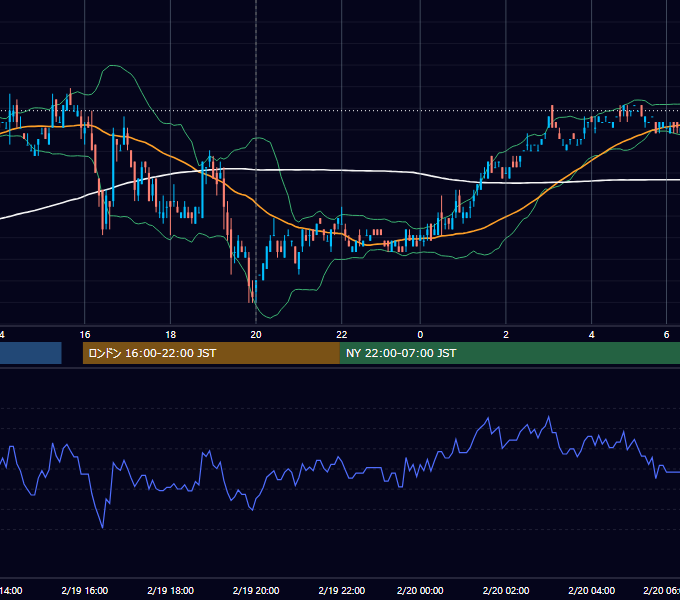
Task: Click the 16 hour label on price chart axis
Action: 85,335
